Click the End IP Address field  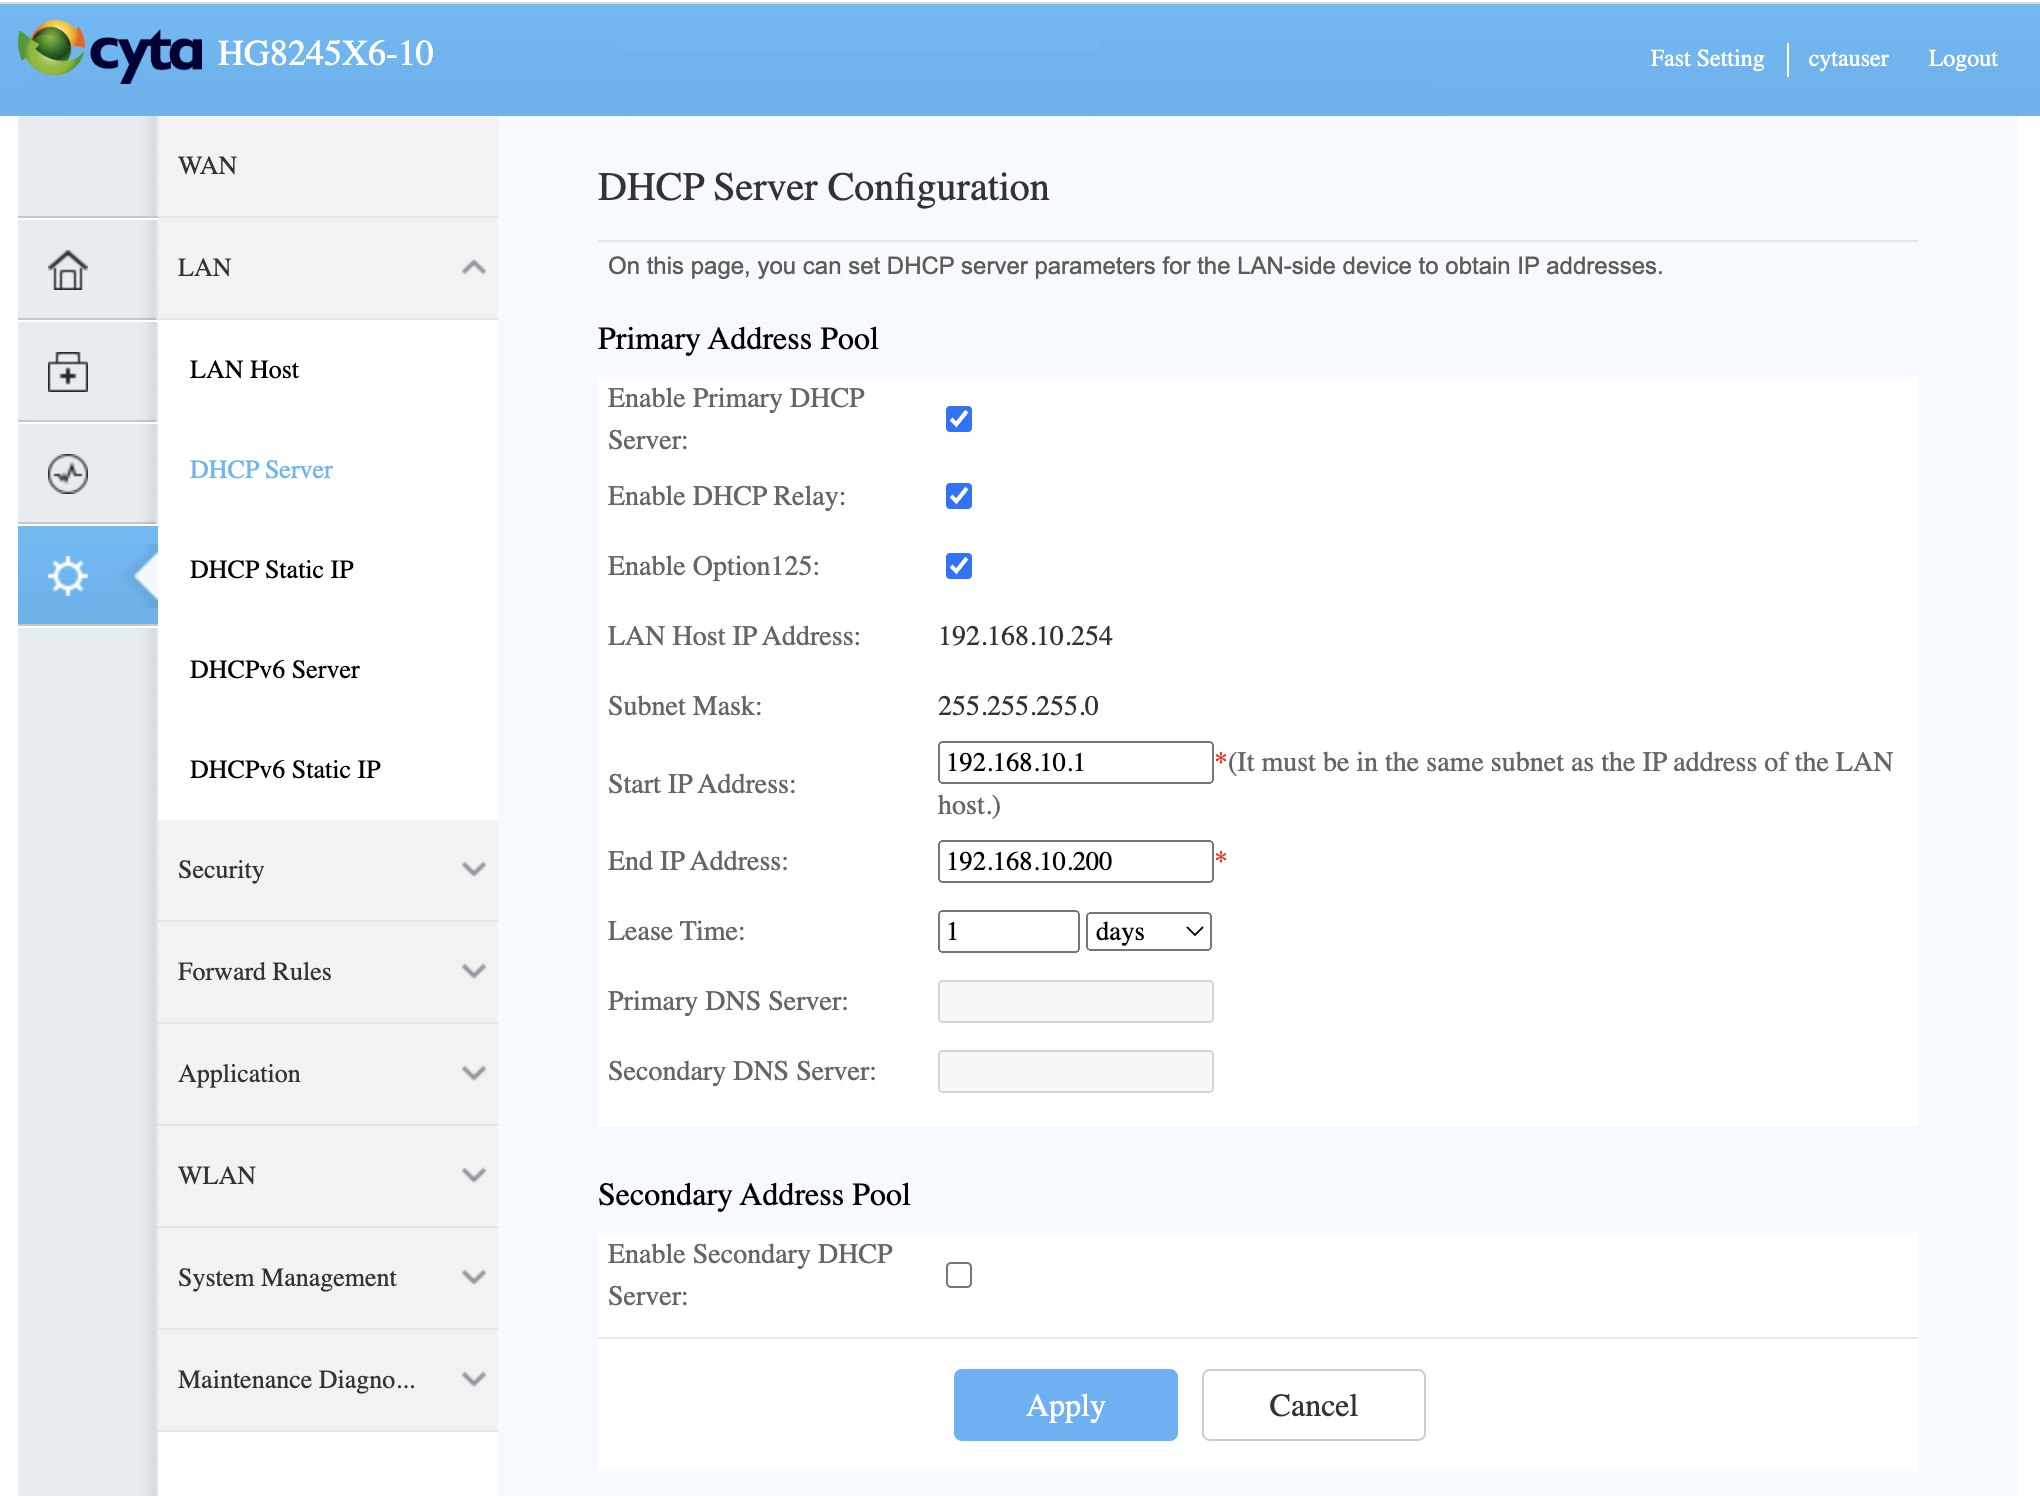click(x=1075, y=861)
